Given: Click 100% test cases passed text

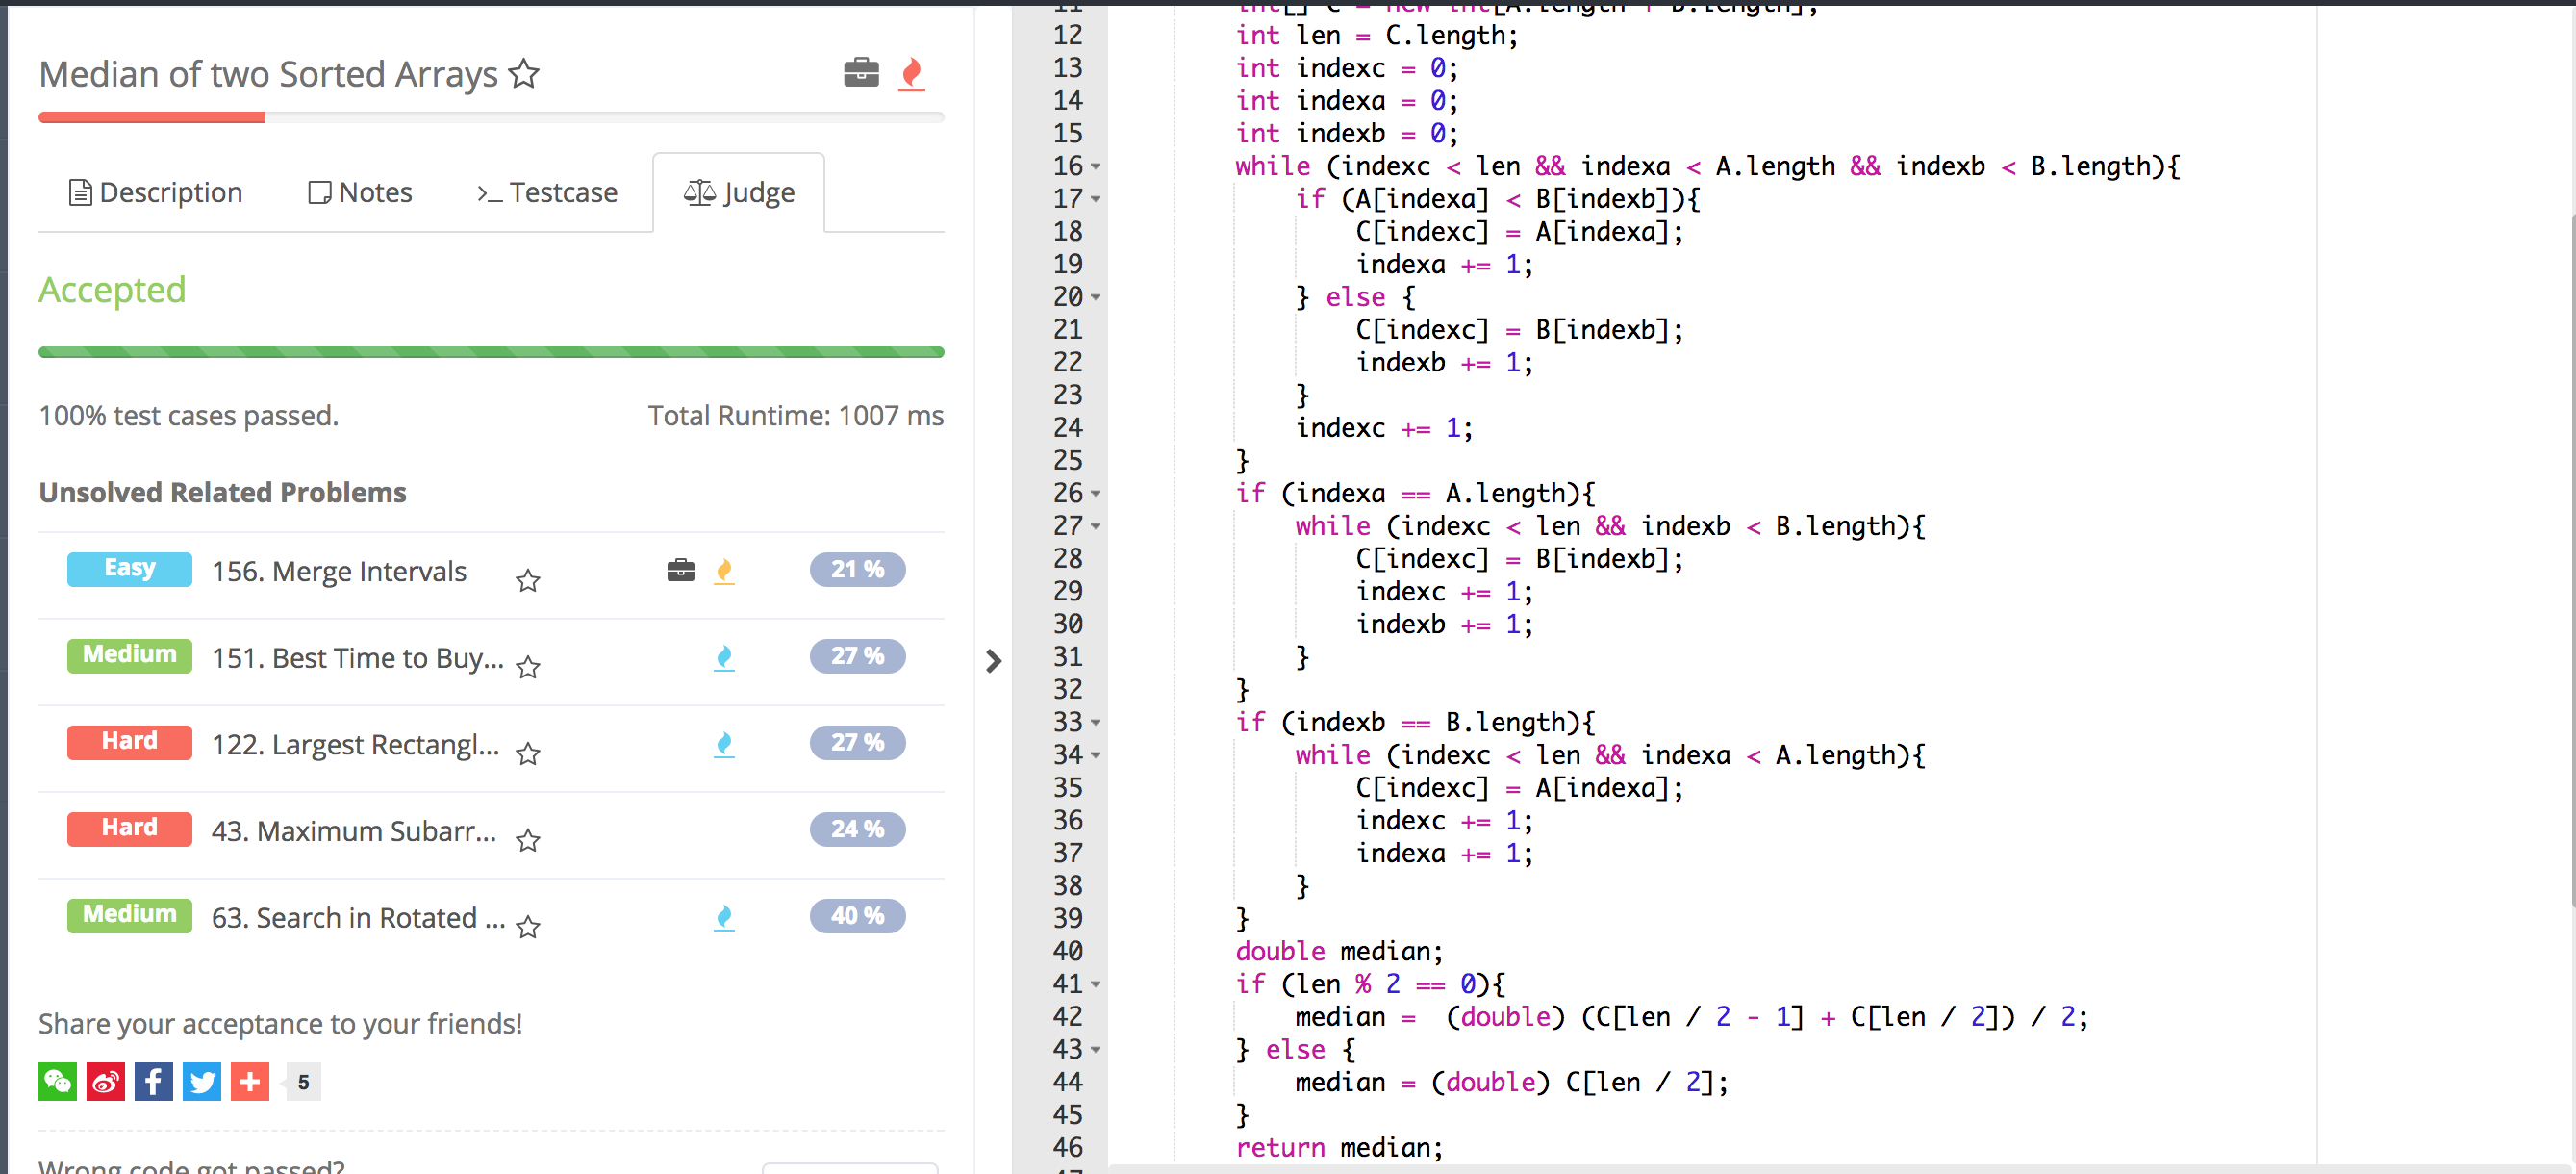Looking at the screenshot, I should pyautogui.click(x=188, y=416).
